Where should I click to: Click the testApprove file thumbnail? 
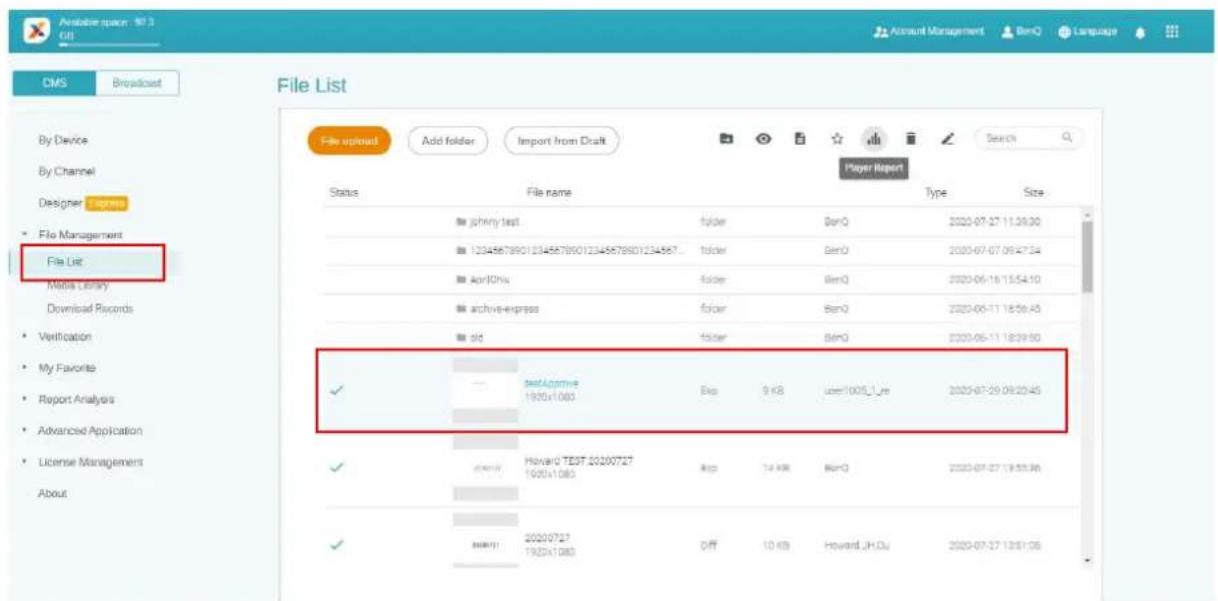click(x=485, y=389)
